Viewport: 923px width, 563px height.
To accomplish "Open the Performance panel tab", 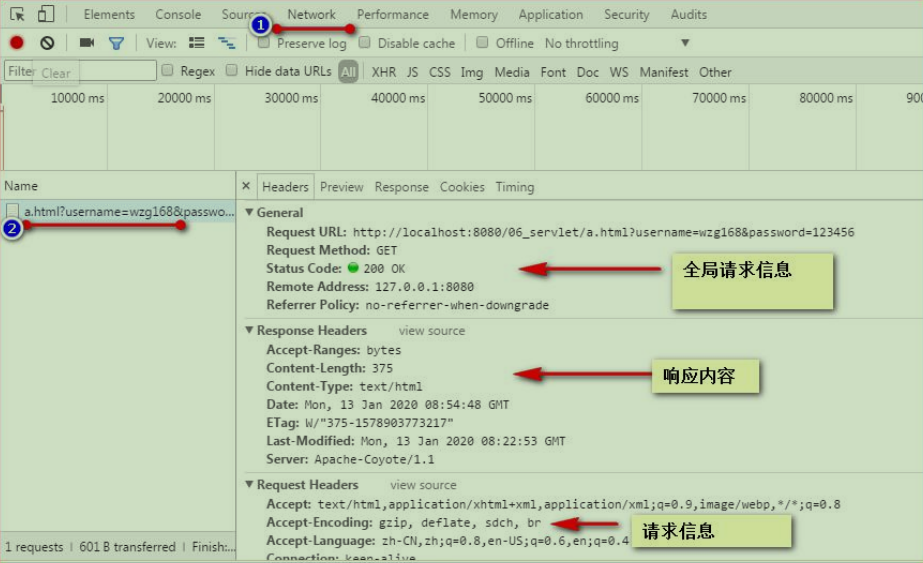I will click(x=393, y=14).
